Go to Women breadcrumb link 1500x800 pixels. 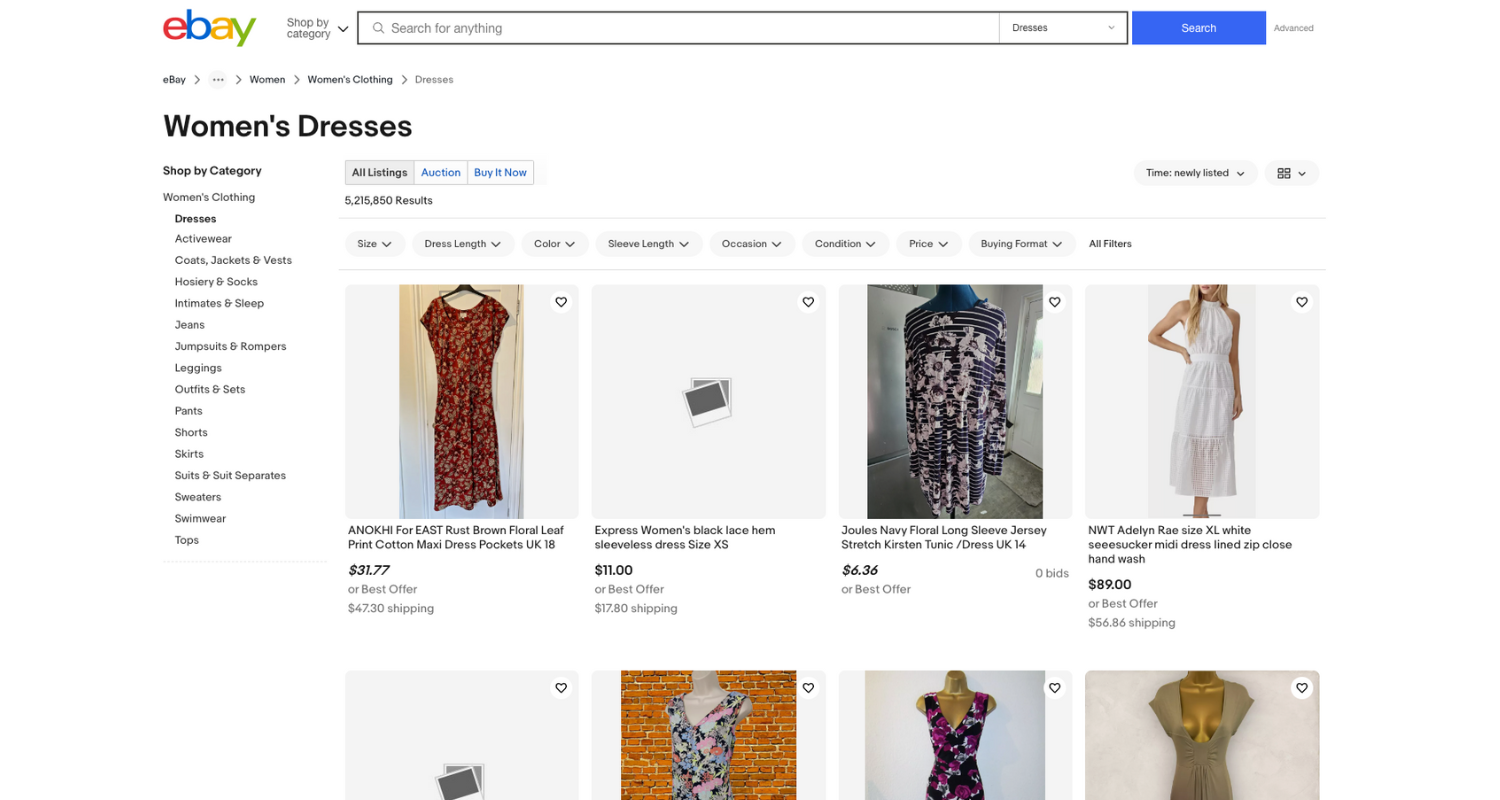click(x=267, y=79)
